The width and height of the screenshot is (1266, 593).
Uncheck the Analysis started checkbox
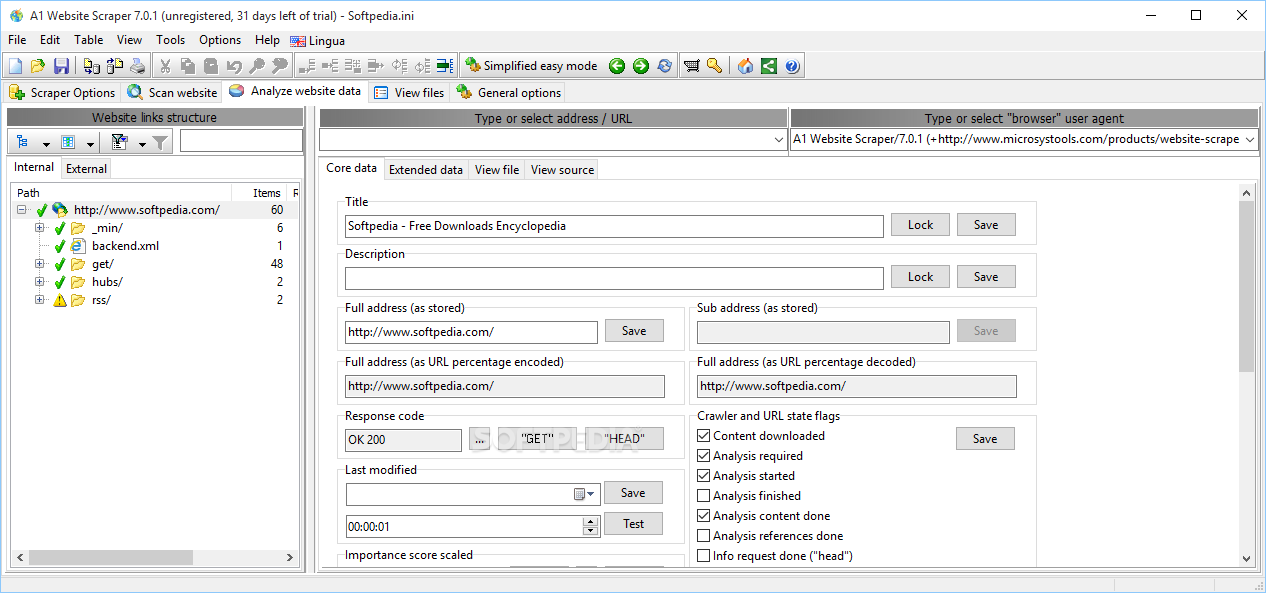pos(704,476)
